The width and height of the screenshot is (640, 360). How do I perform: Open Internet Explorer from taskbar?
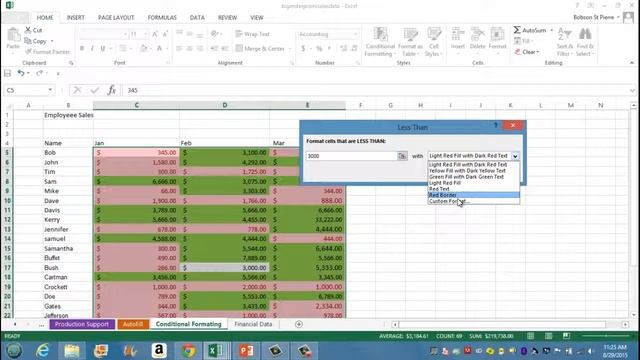pos(42,351)
